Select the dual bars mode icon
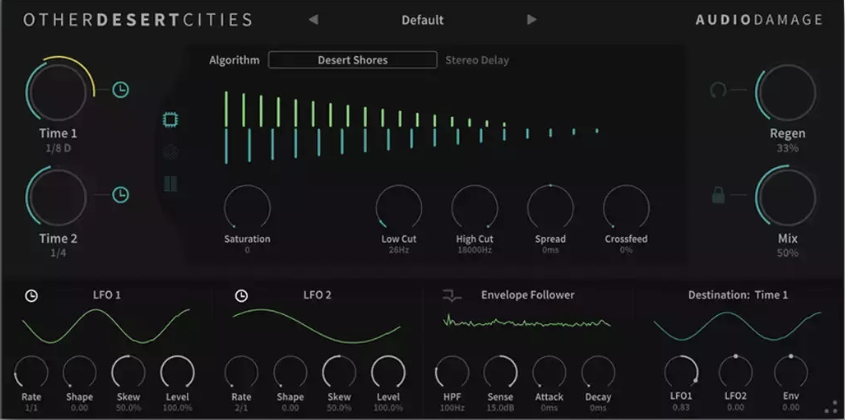This screenshot has width=845, height=420. 170,184
